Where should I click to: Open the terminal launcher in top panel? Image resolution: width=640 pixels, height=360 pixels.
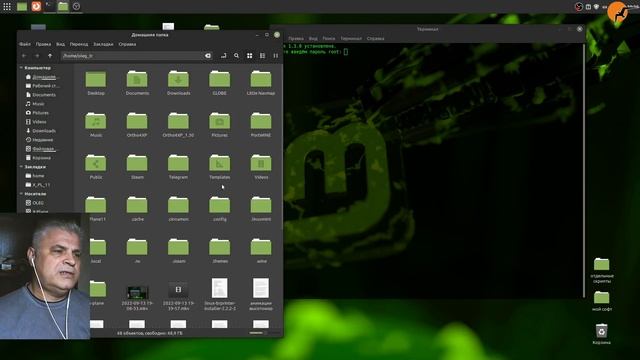tap(49, 6)
